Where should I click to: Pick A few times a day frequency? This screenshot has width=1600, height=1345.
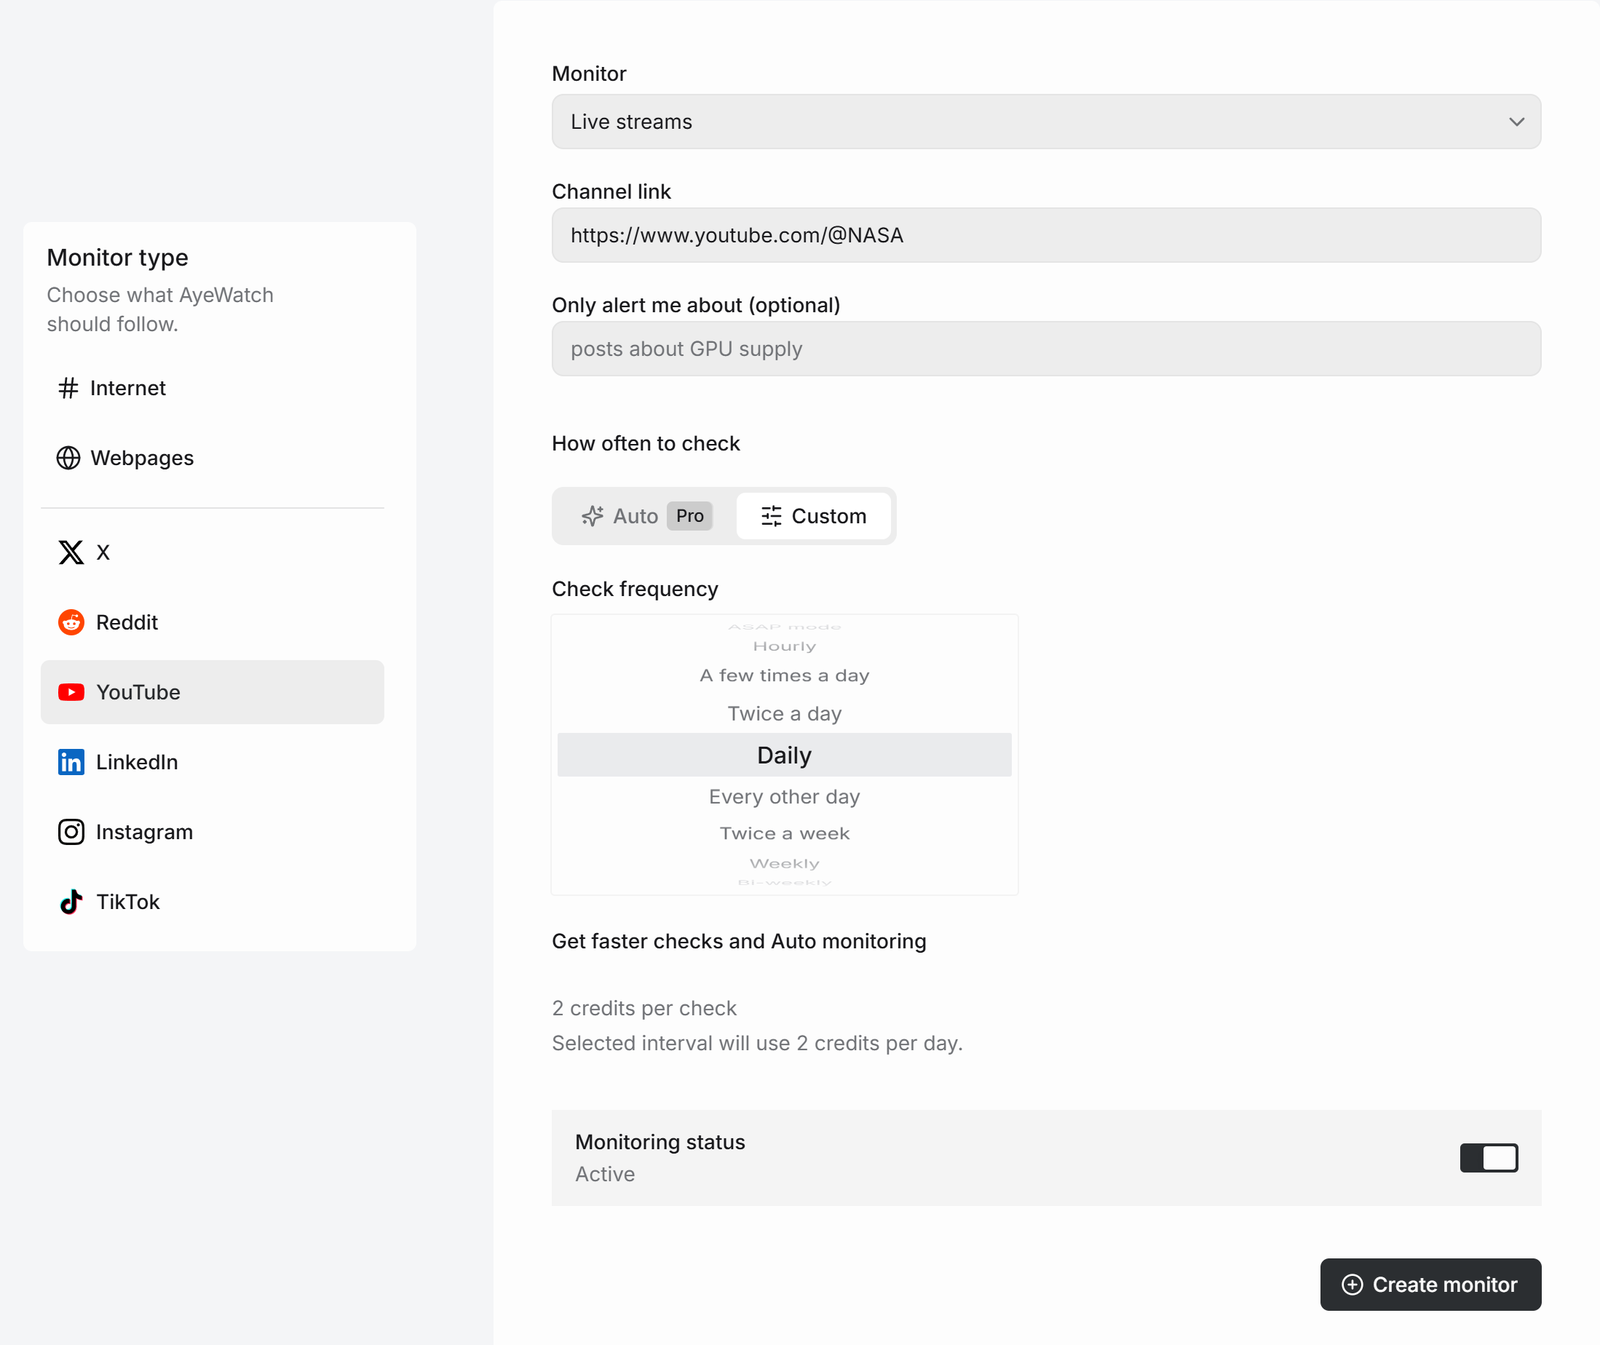click(785, 676)
